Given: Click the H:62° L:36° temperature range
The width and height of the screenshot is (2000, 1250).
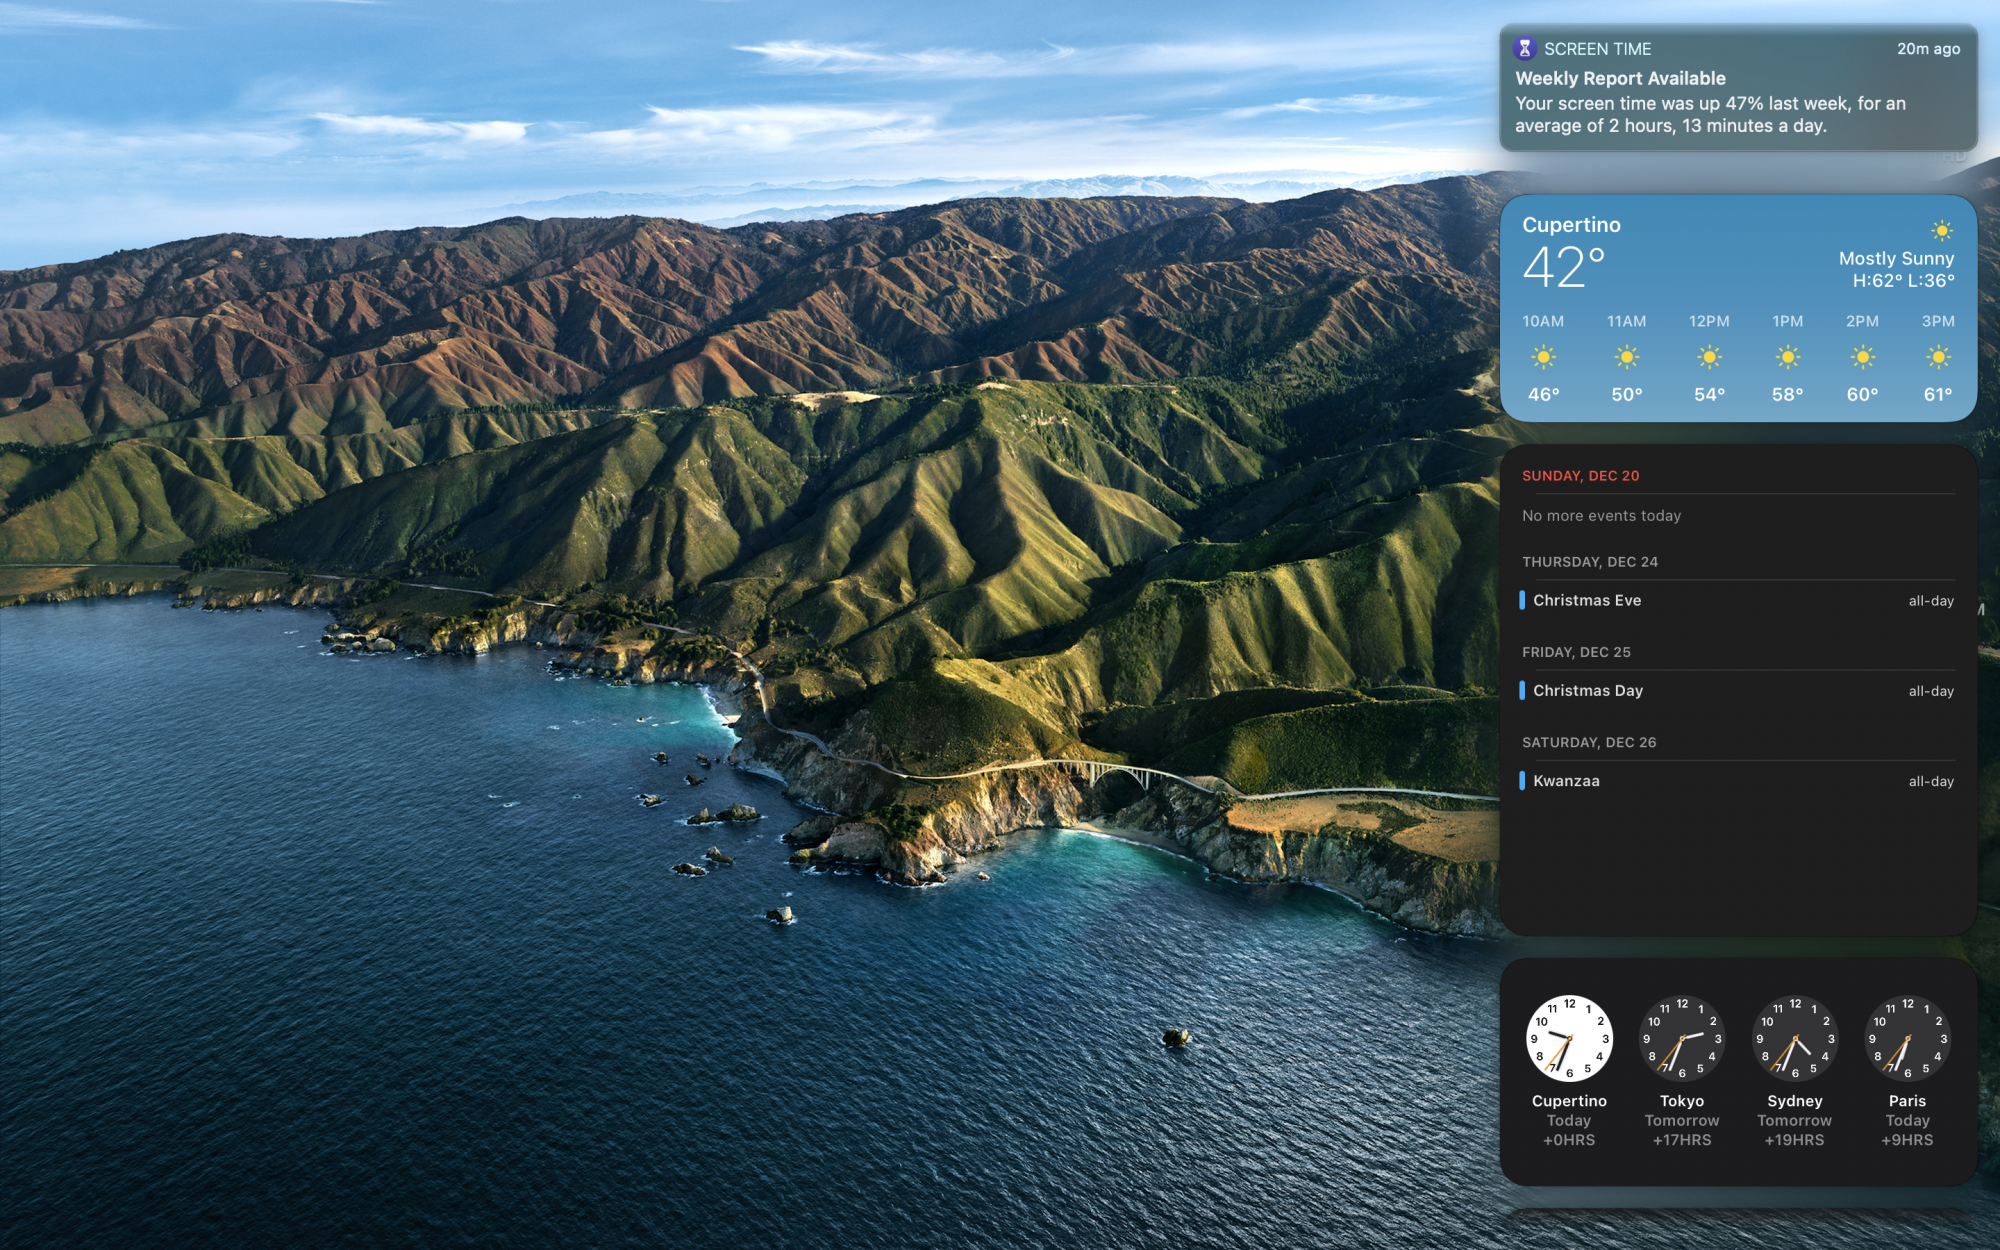Looking at the screenshot, I should point(1903,281).
